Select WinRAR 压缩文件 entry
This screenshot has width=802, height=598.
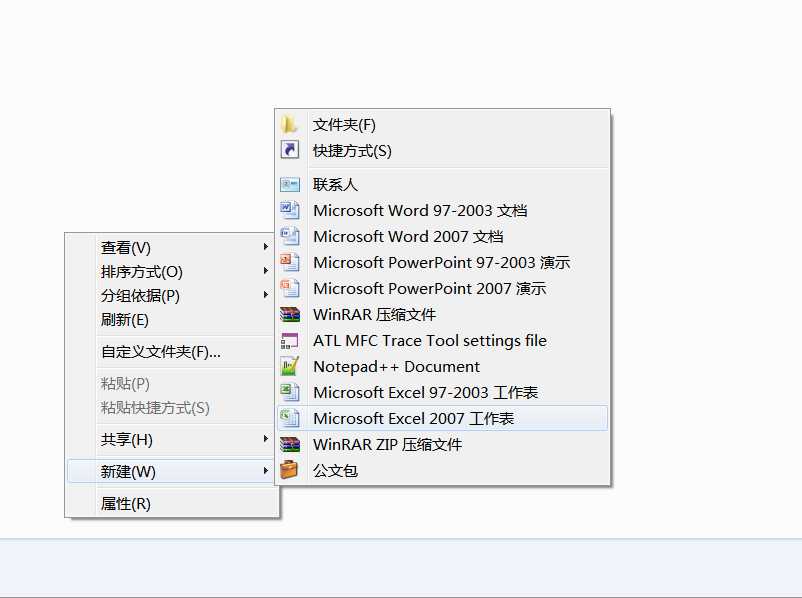442,314
